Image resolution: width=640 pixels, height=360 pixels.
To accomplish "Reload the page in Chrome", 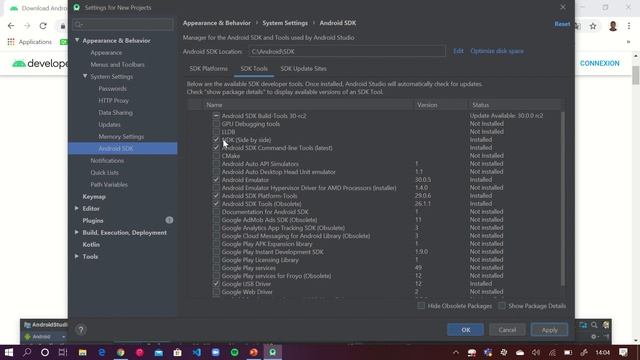I will [x=43, y=26].
